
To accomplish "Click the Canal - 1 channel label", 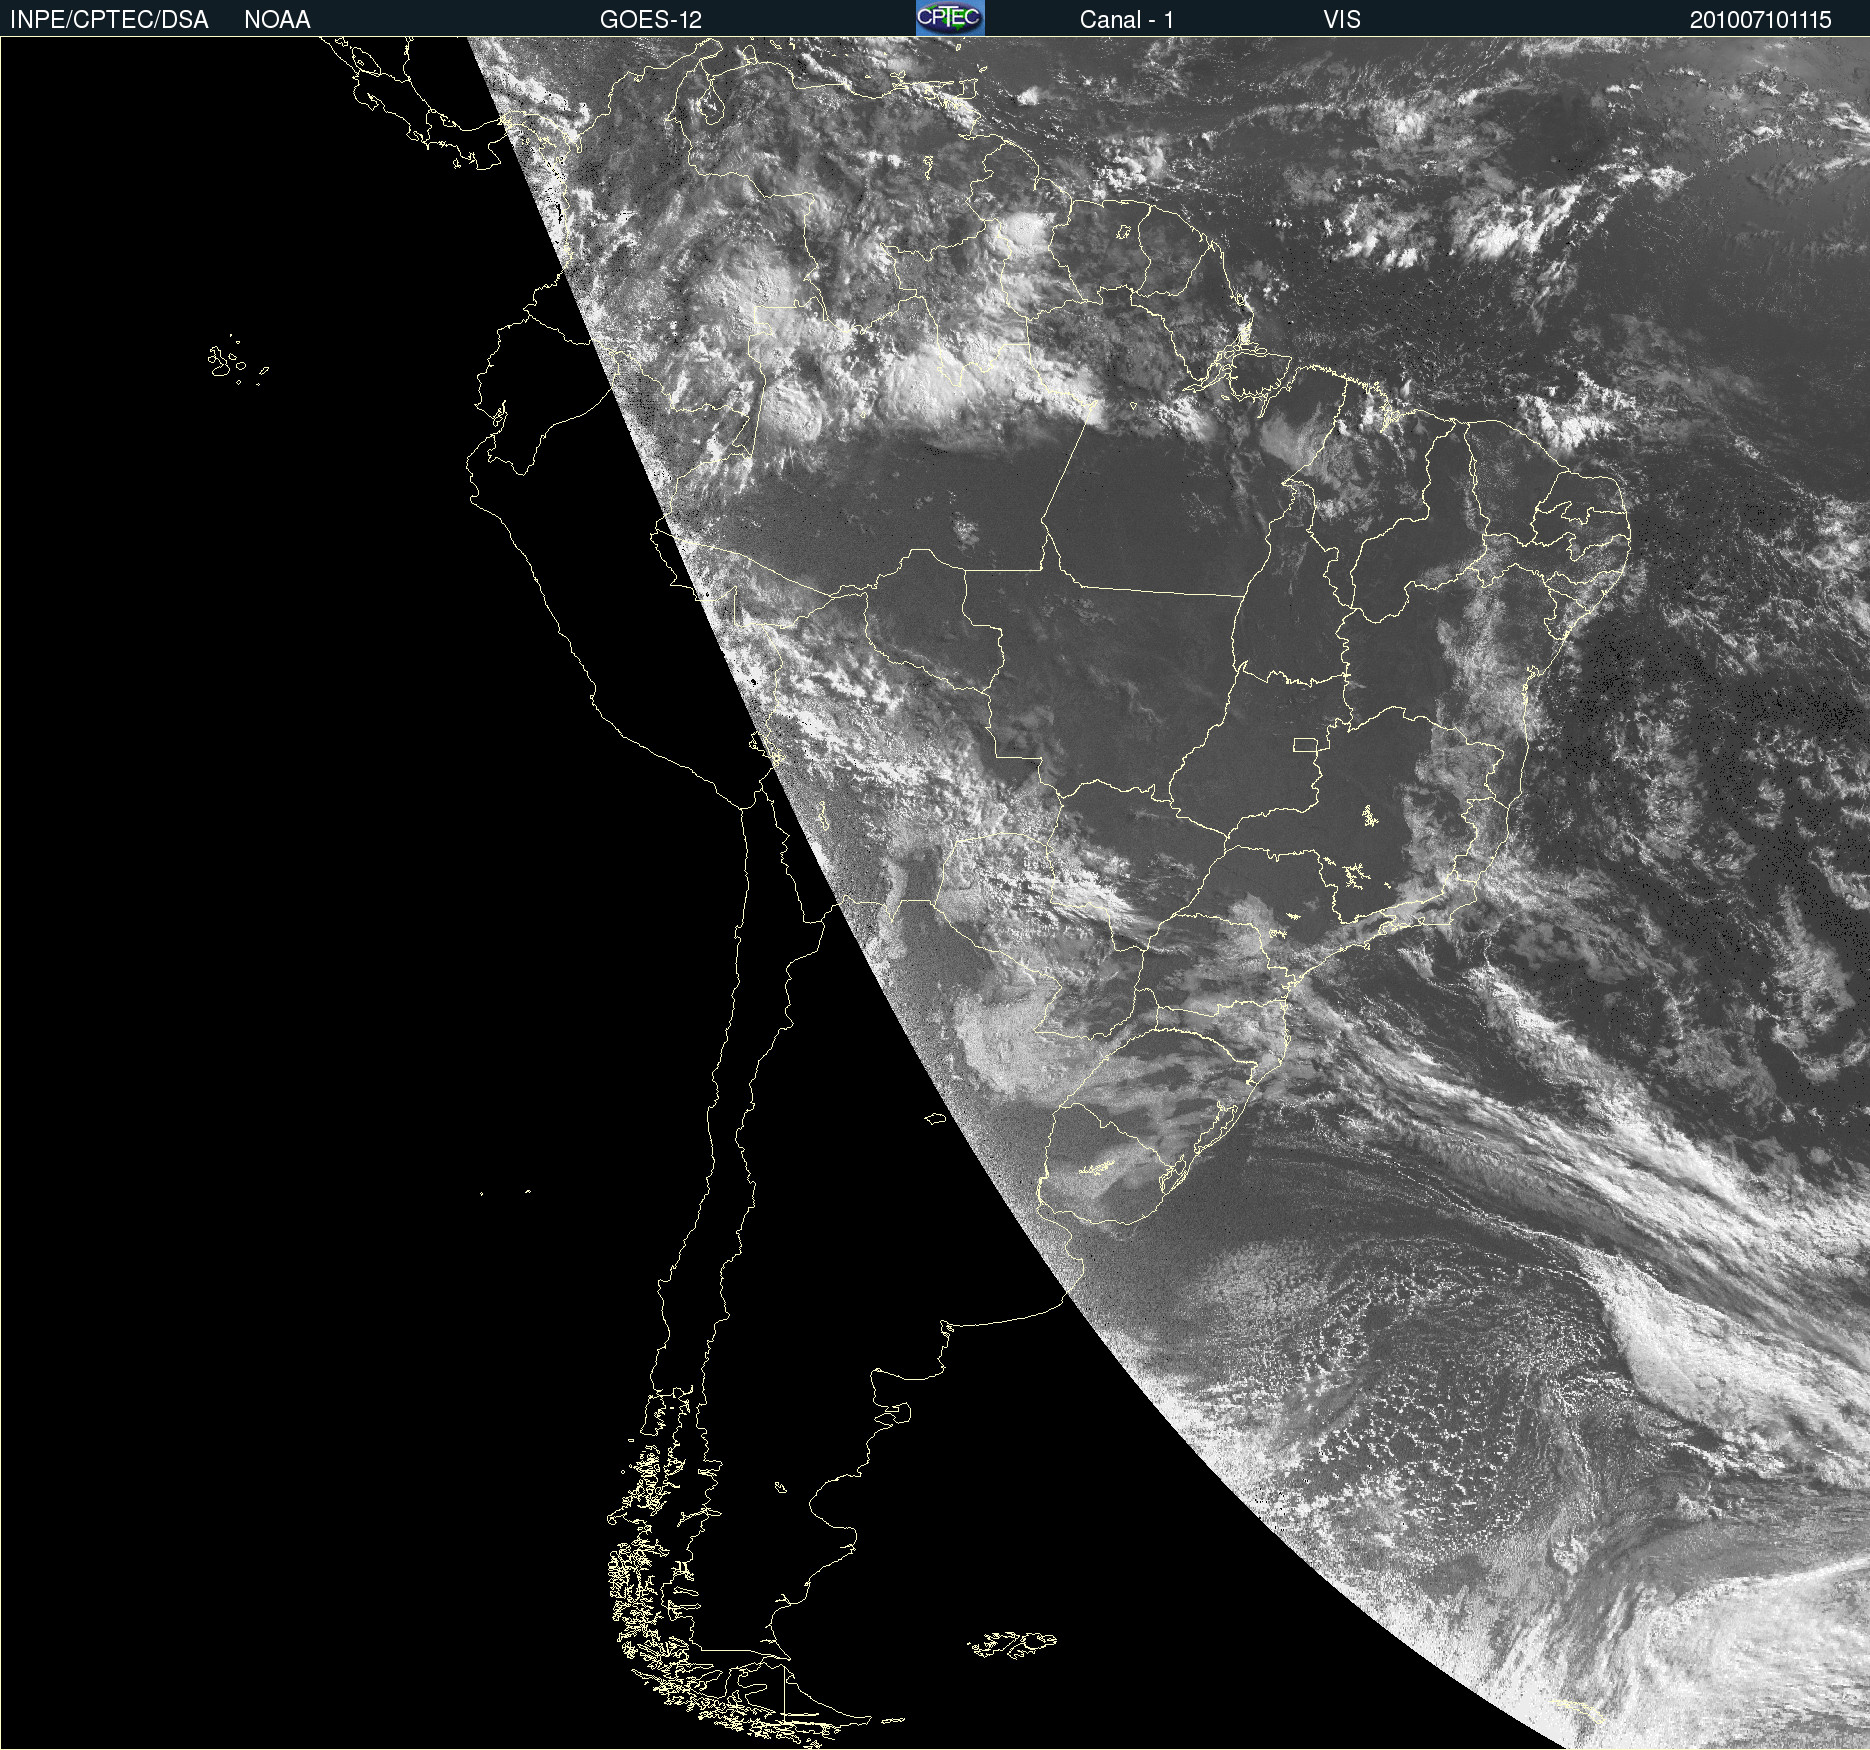I will pyautogui.click(x=1126, y=19).
